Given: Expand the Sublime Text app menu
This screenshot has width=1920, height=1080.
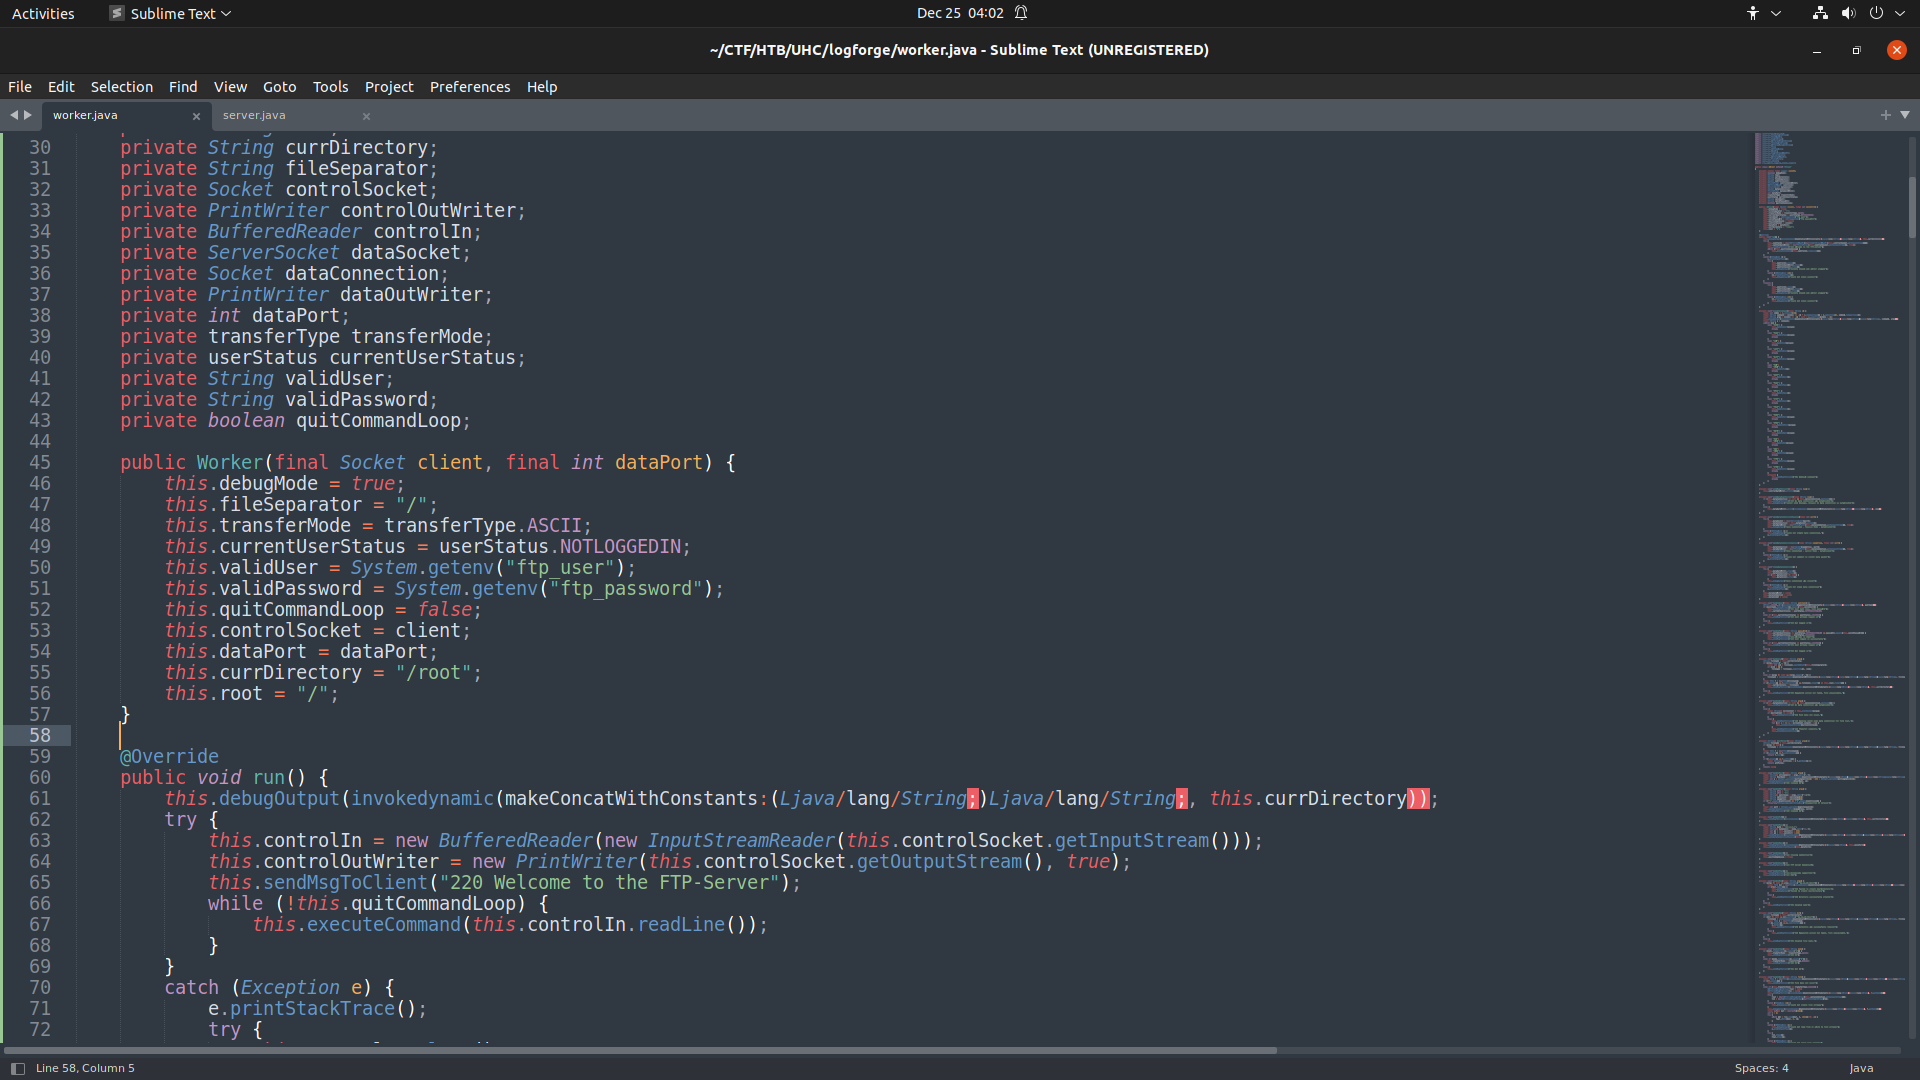Looking at the screenshot, I should [x=171, y=13].
